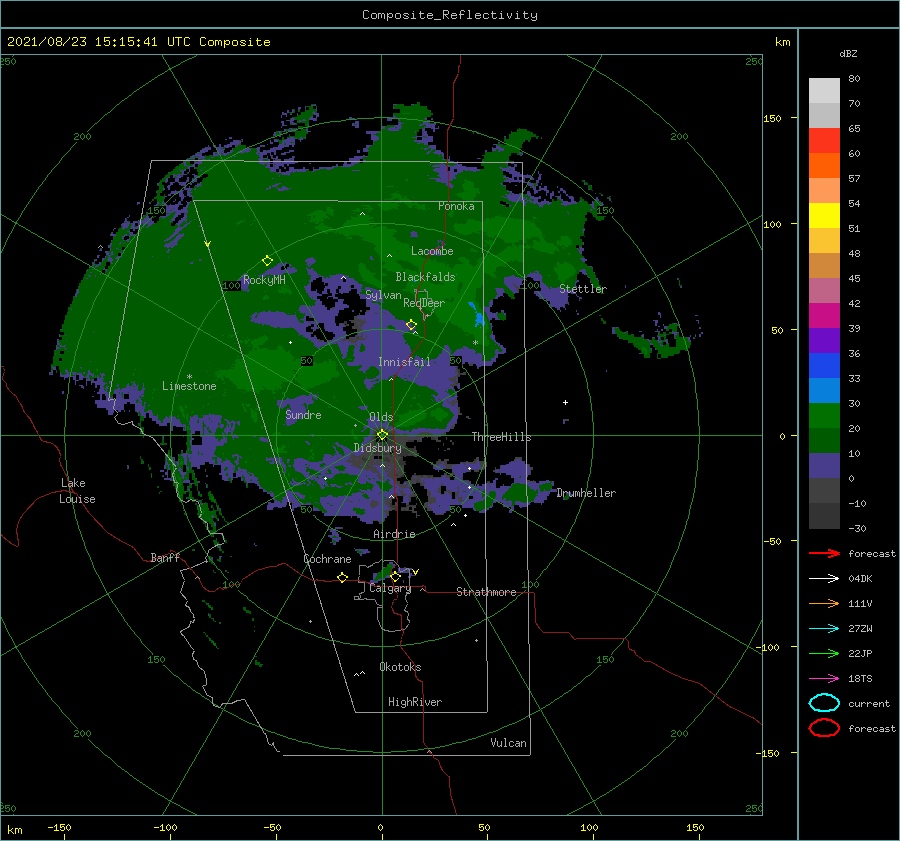Screen dimensions: 900x841
Task: Click the Sylvan label
Action: coord(383,296)
